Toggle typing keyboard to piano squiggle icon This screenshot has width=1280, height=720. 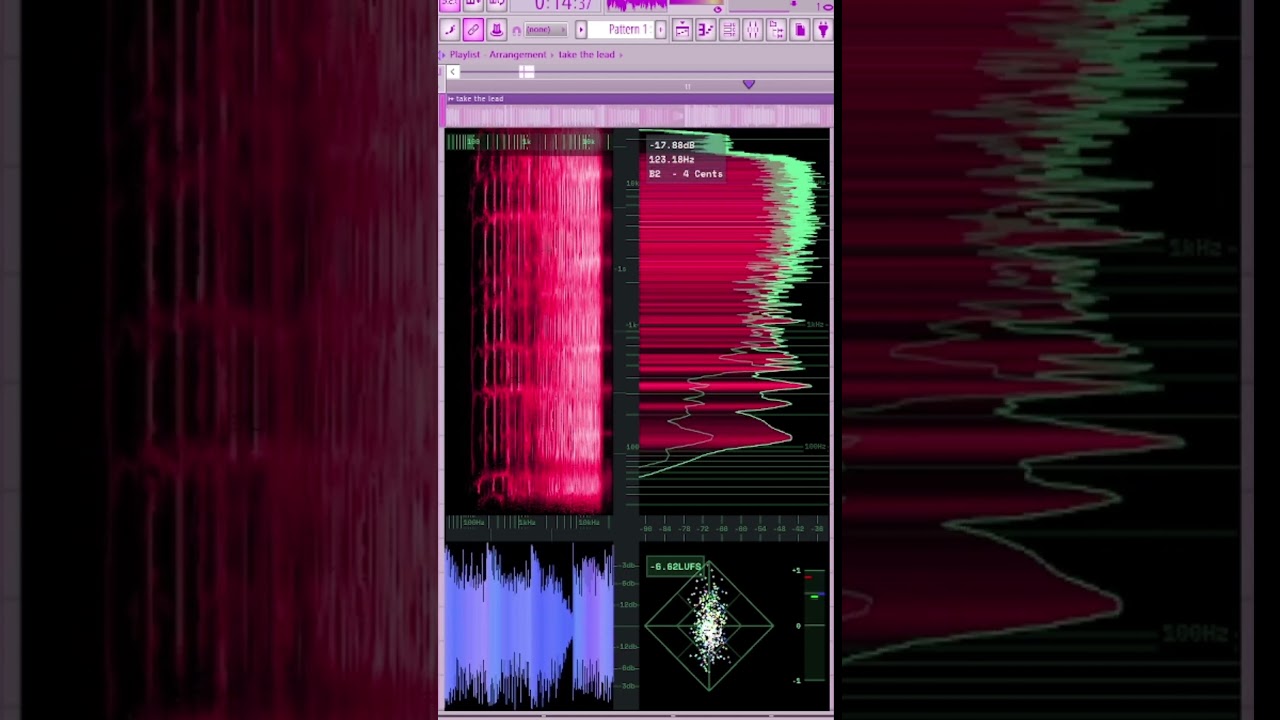tap(450, 30)
